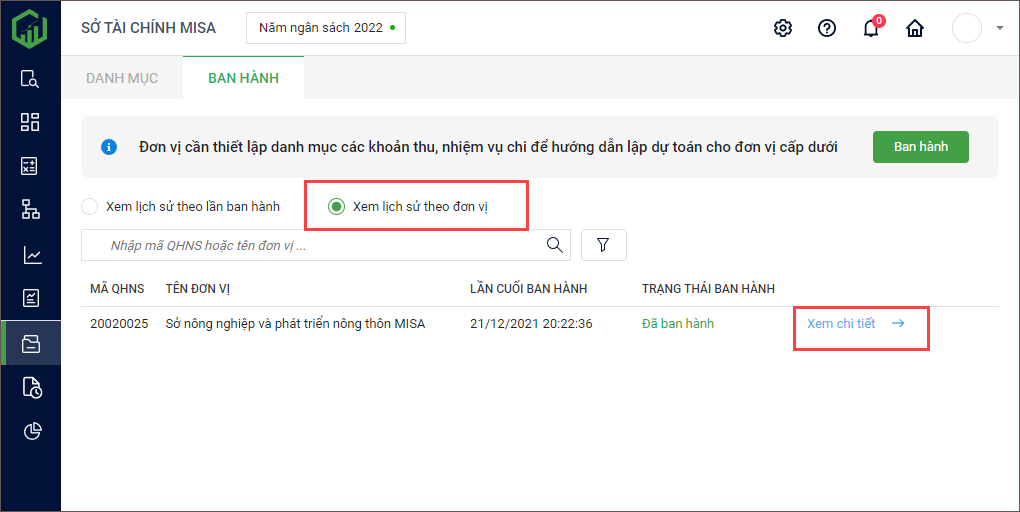Switch to DANH MỤC tab
The image size is (1020, 512).
tap(122, 78)
